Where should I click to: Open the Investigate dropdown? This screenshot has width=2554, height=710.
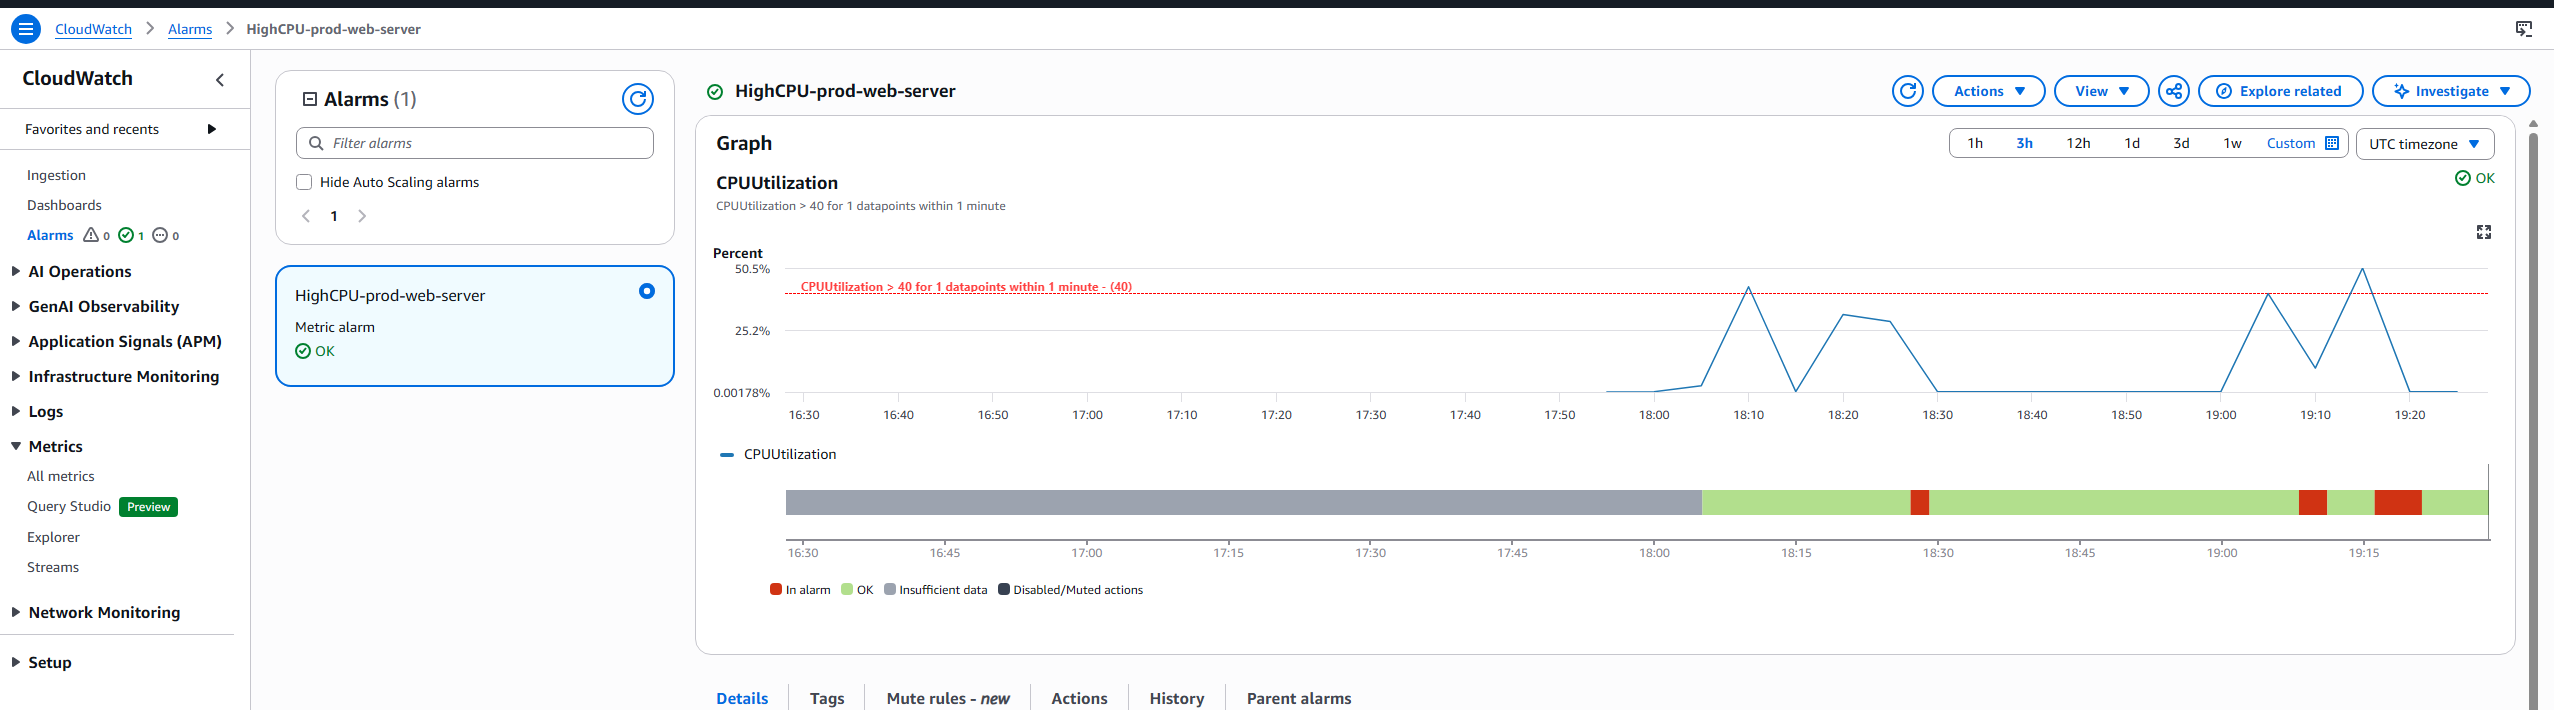tap(2451, 91)
